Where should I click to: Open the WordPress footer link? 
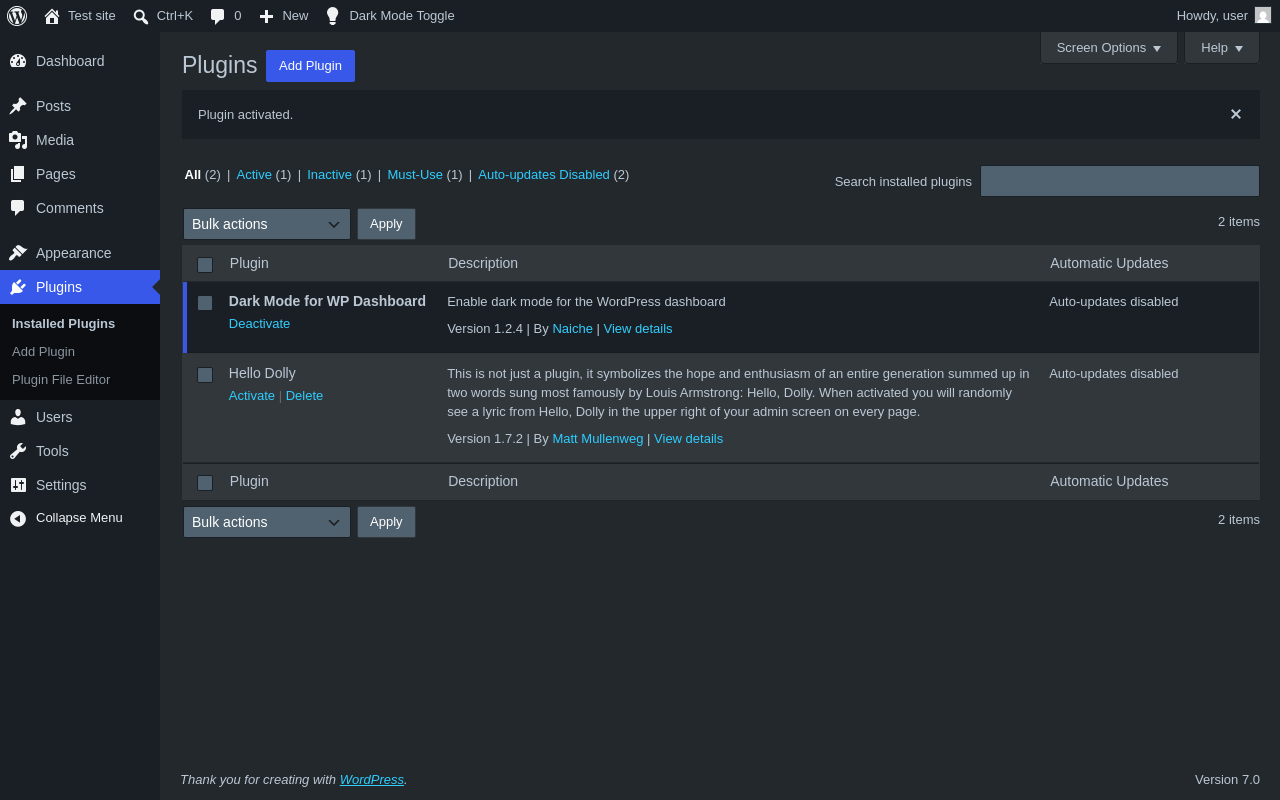pyautogui.click(x=372, y=780)
